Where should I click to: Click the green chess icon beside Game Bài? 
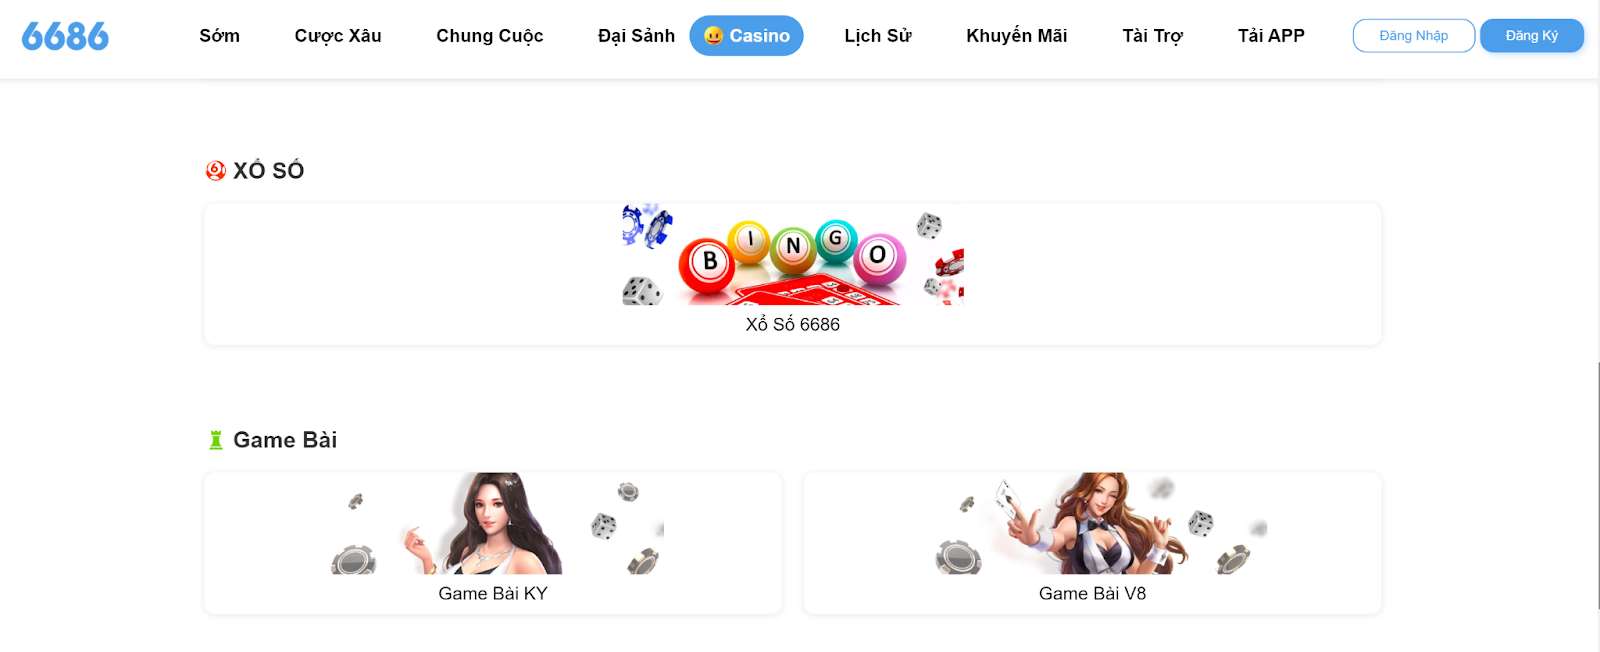tap(215, 440)
